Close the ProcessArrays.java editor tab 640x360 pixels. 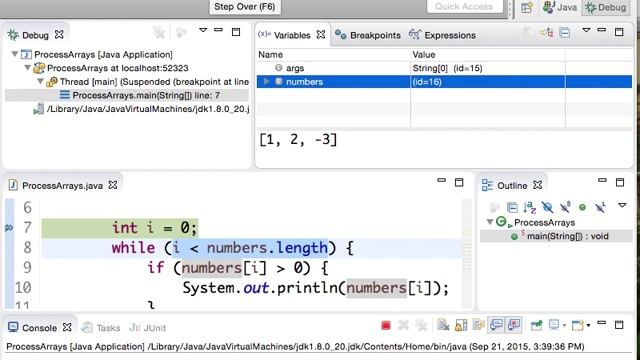click(113, 185)
